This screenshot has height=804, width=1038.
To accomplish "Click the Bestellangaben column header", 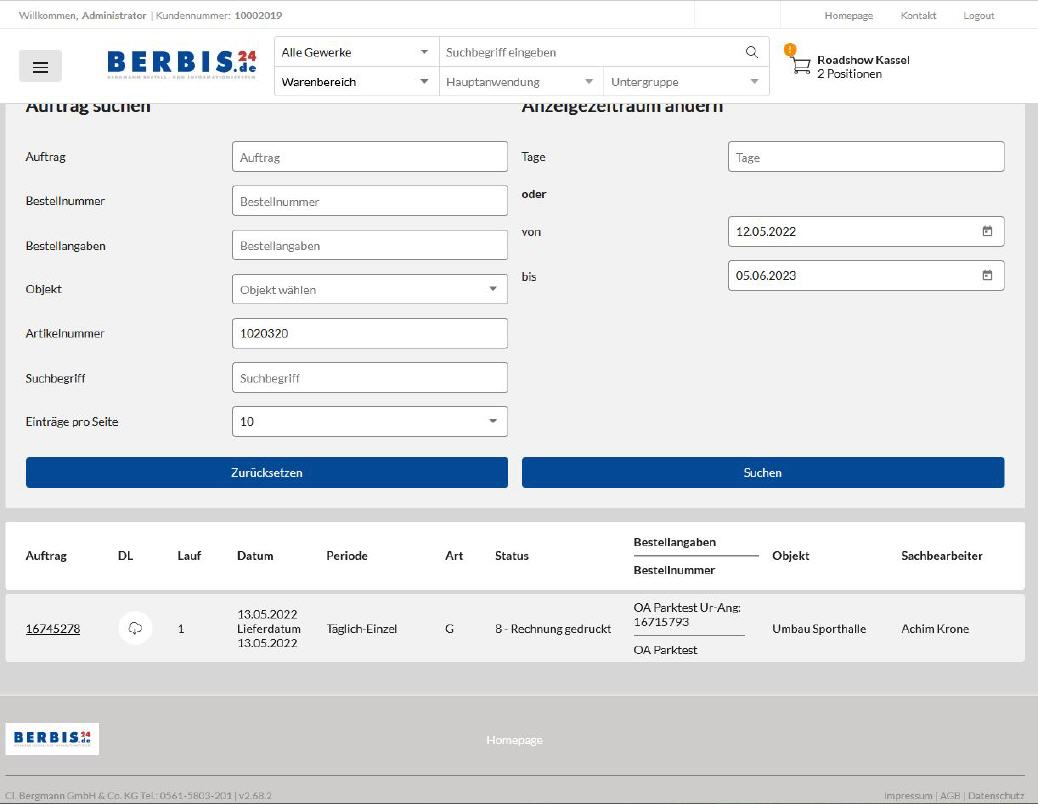I will [x=675, y=542].
